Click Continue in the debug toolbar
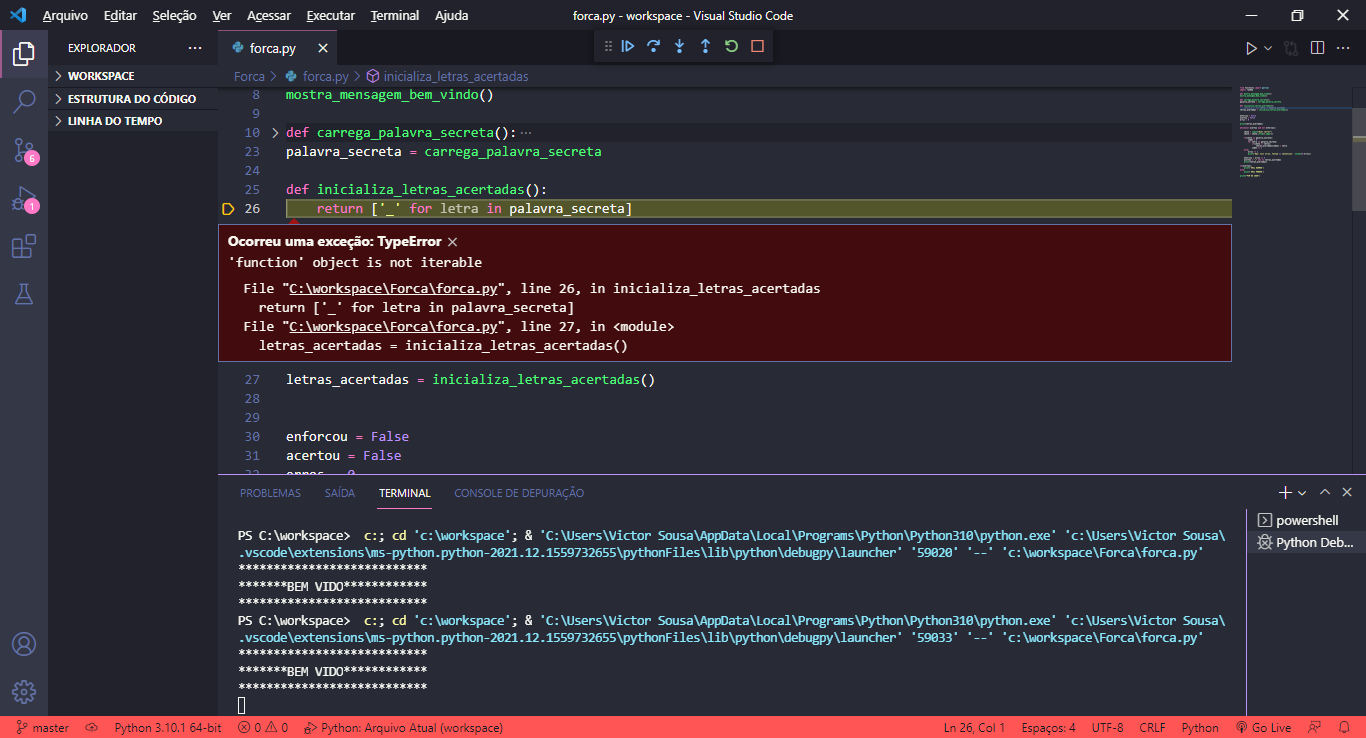 click(x=628, y=46)
